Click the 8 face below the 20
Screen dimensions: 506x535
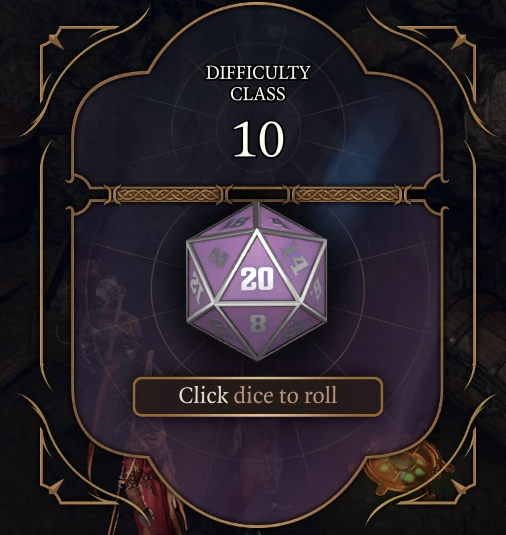[x=258, y=323]
